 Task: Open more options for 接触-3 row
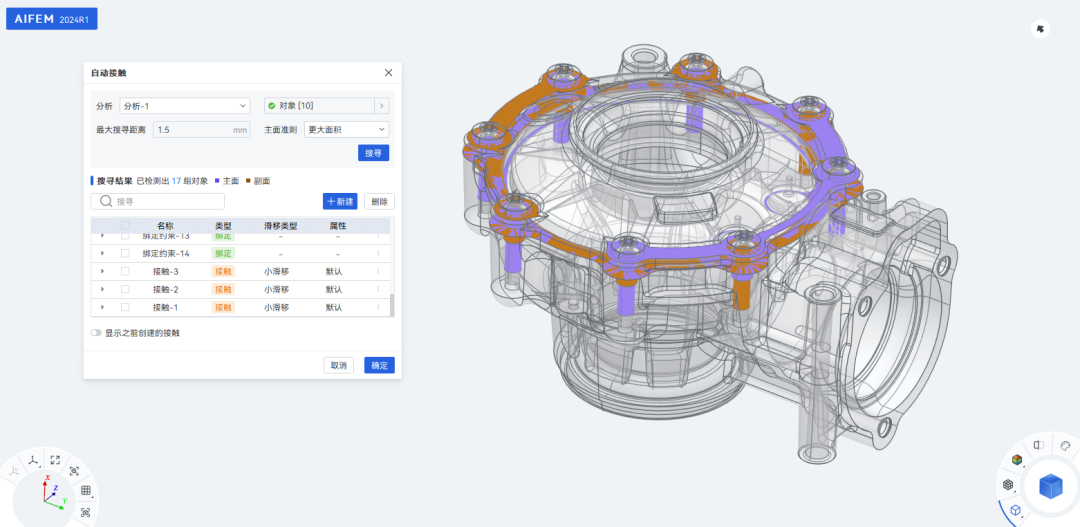(378, 271)
